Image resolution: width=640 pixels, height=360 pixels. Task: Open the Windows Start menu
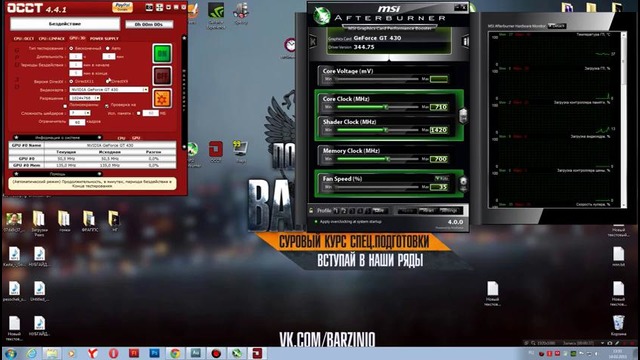click(x=10, y=353)
